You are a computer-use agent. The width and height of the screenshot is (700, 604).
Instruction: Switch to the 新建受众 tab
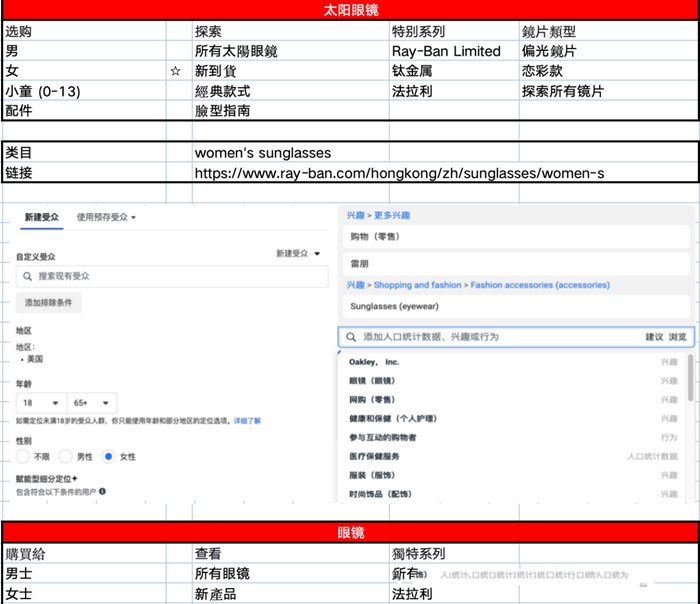click(x=42, y=217)
